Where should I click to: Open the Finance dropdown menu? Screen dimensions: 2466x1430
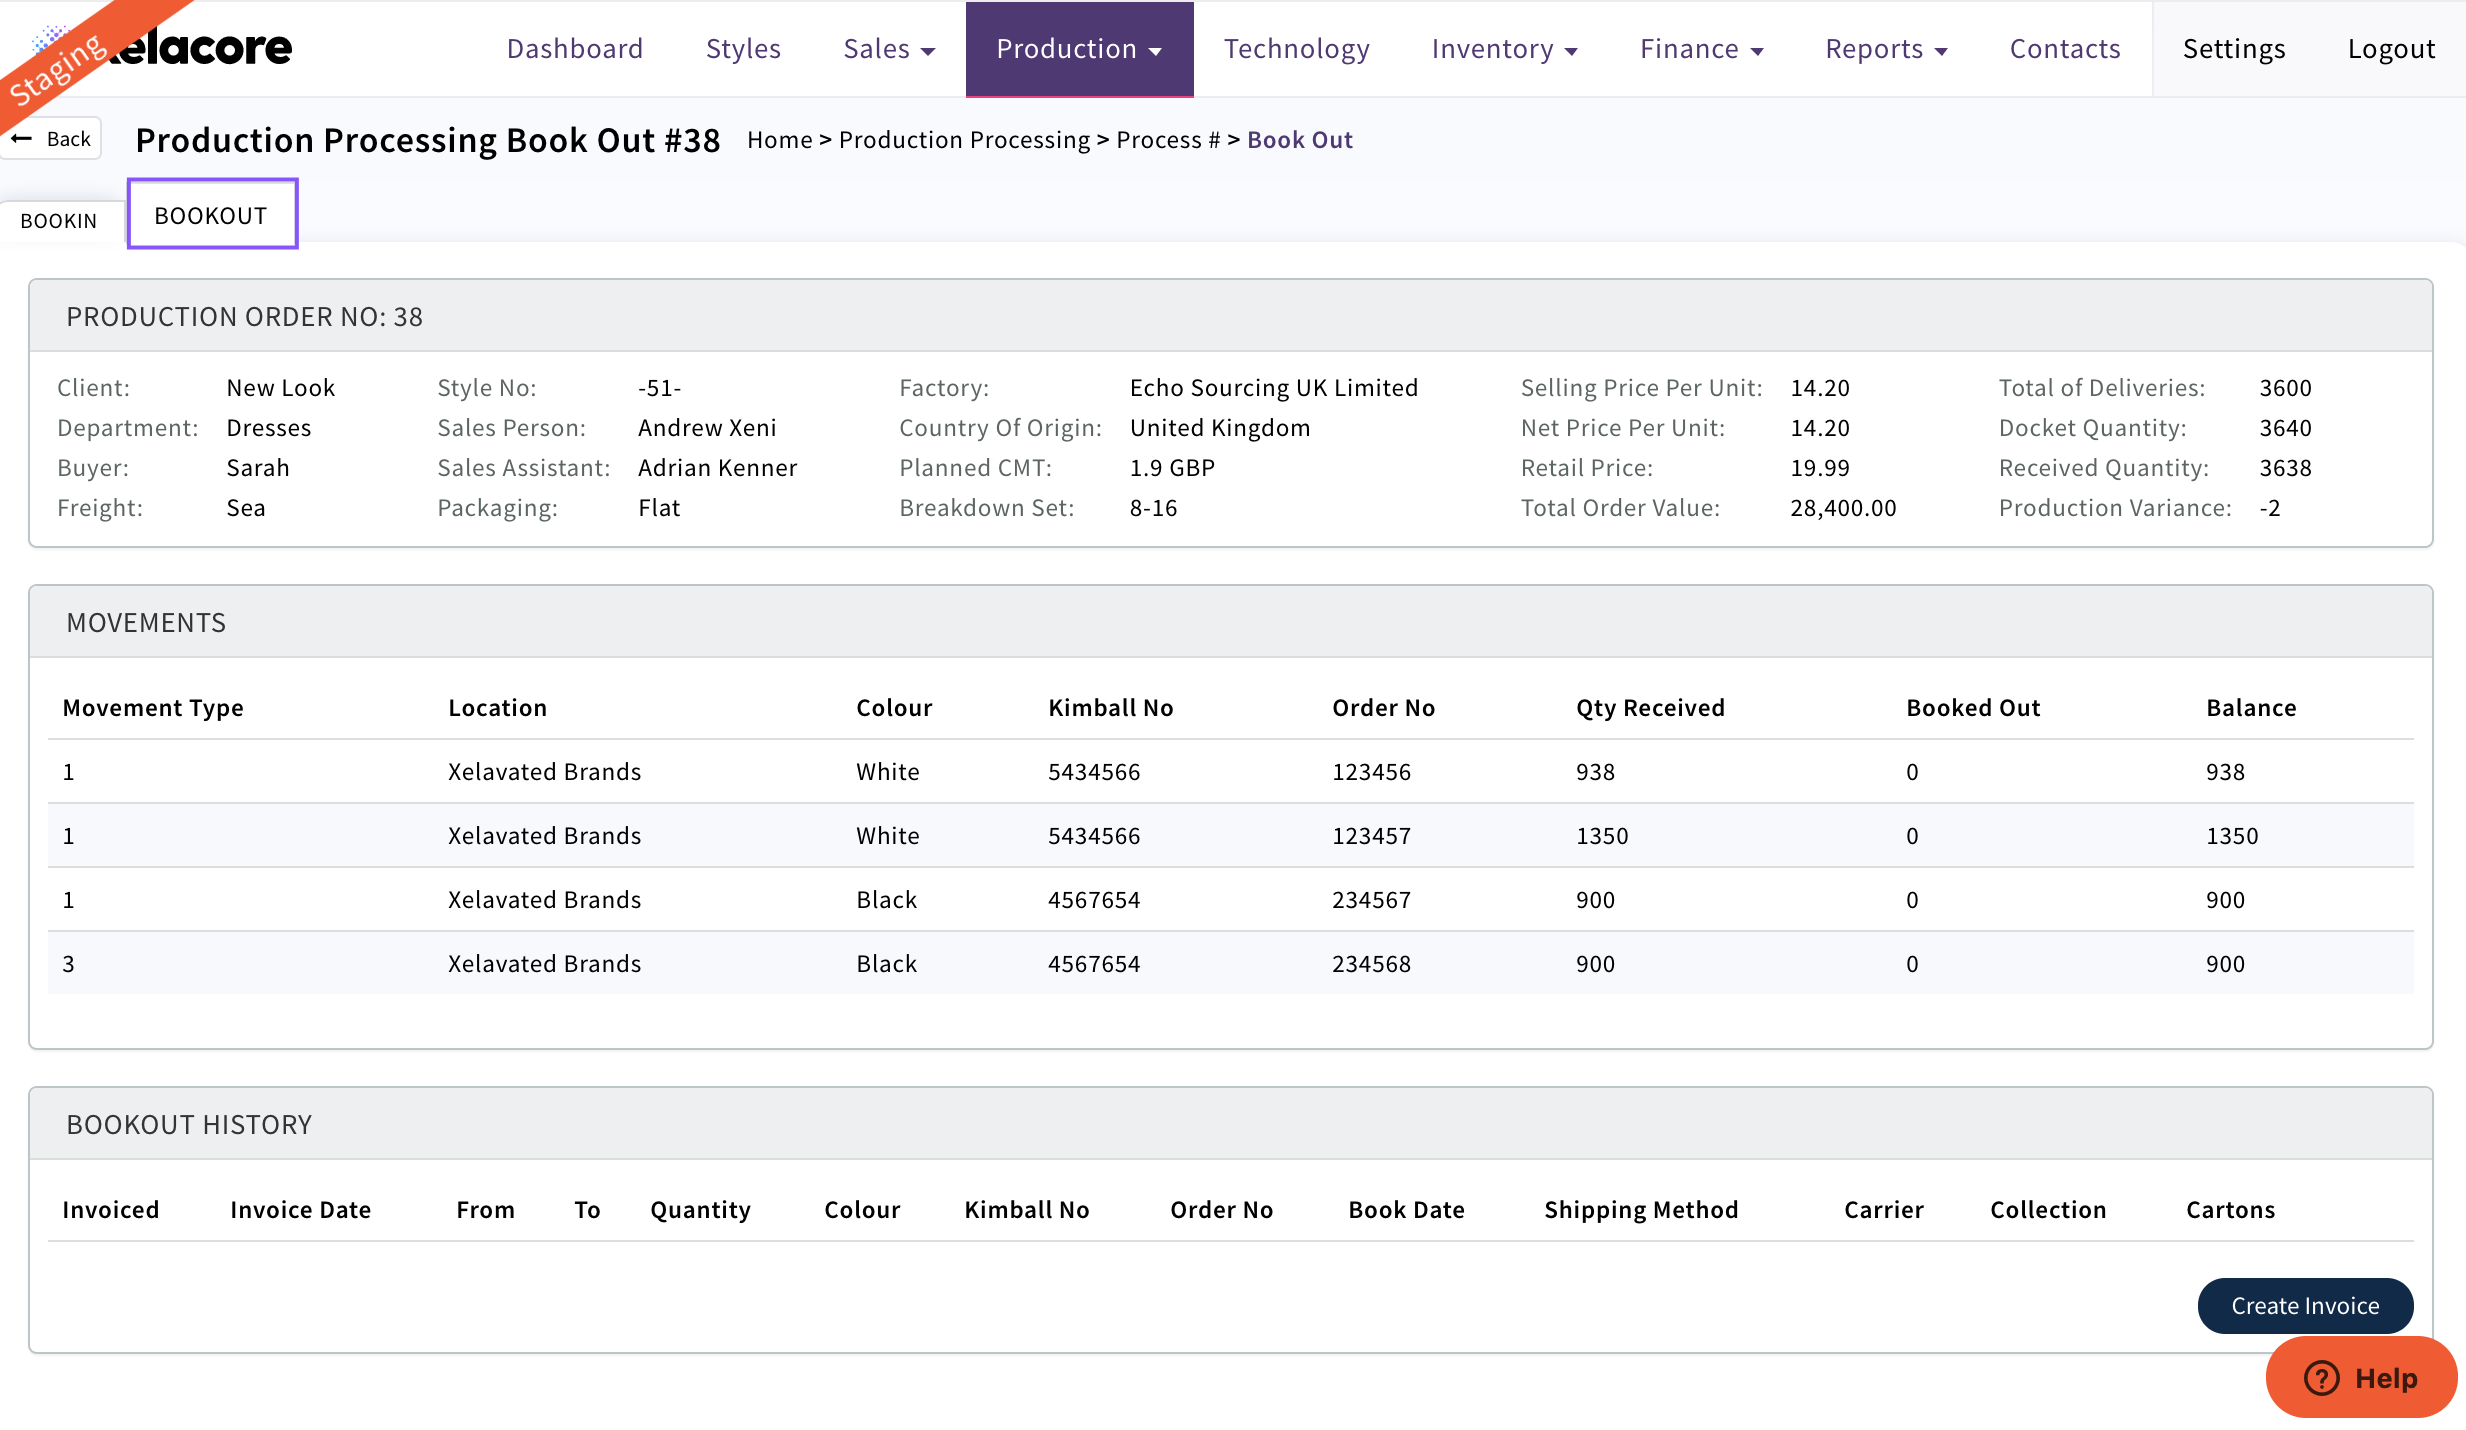pyautogui.click(x=1701, y=49)
